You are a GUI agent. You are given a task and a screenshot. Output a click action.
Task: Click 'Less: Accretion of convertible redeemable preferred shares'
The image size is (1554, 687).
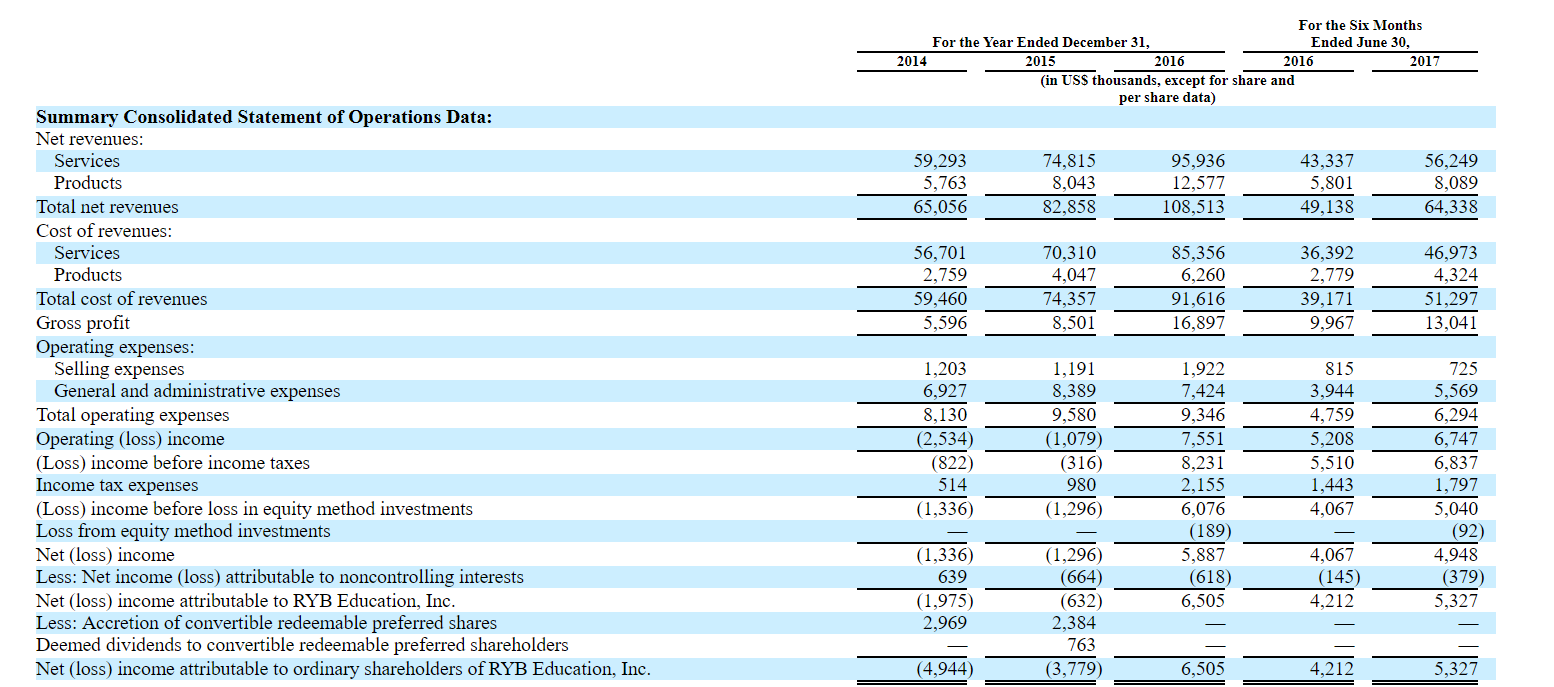coord(266,623)
